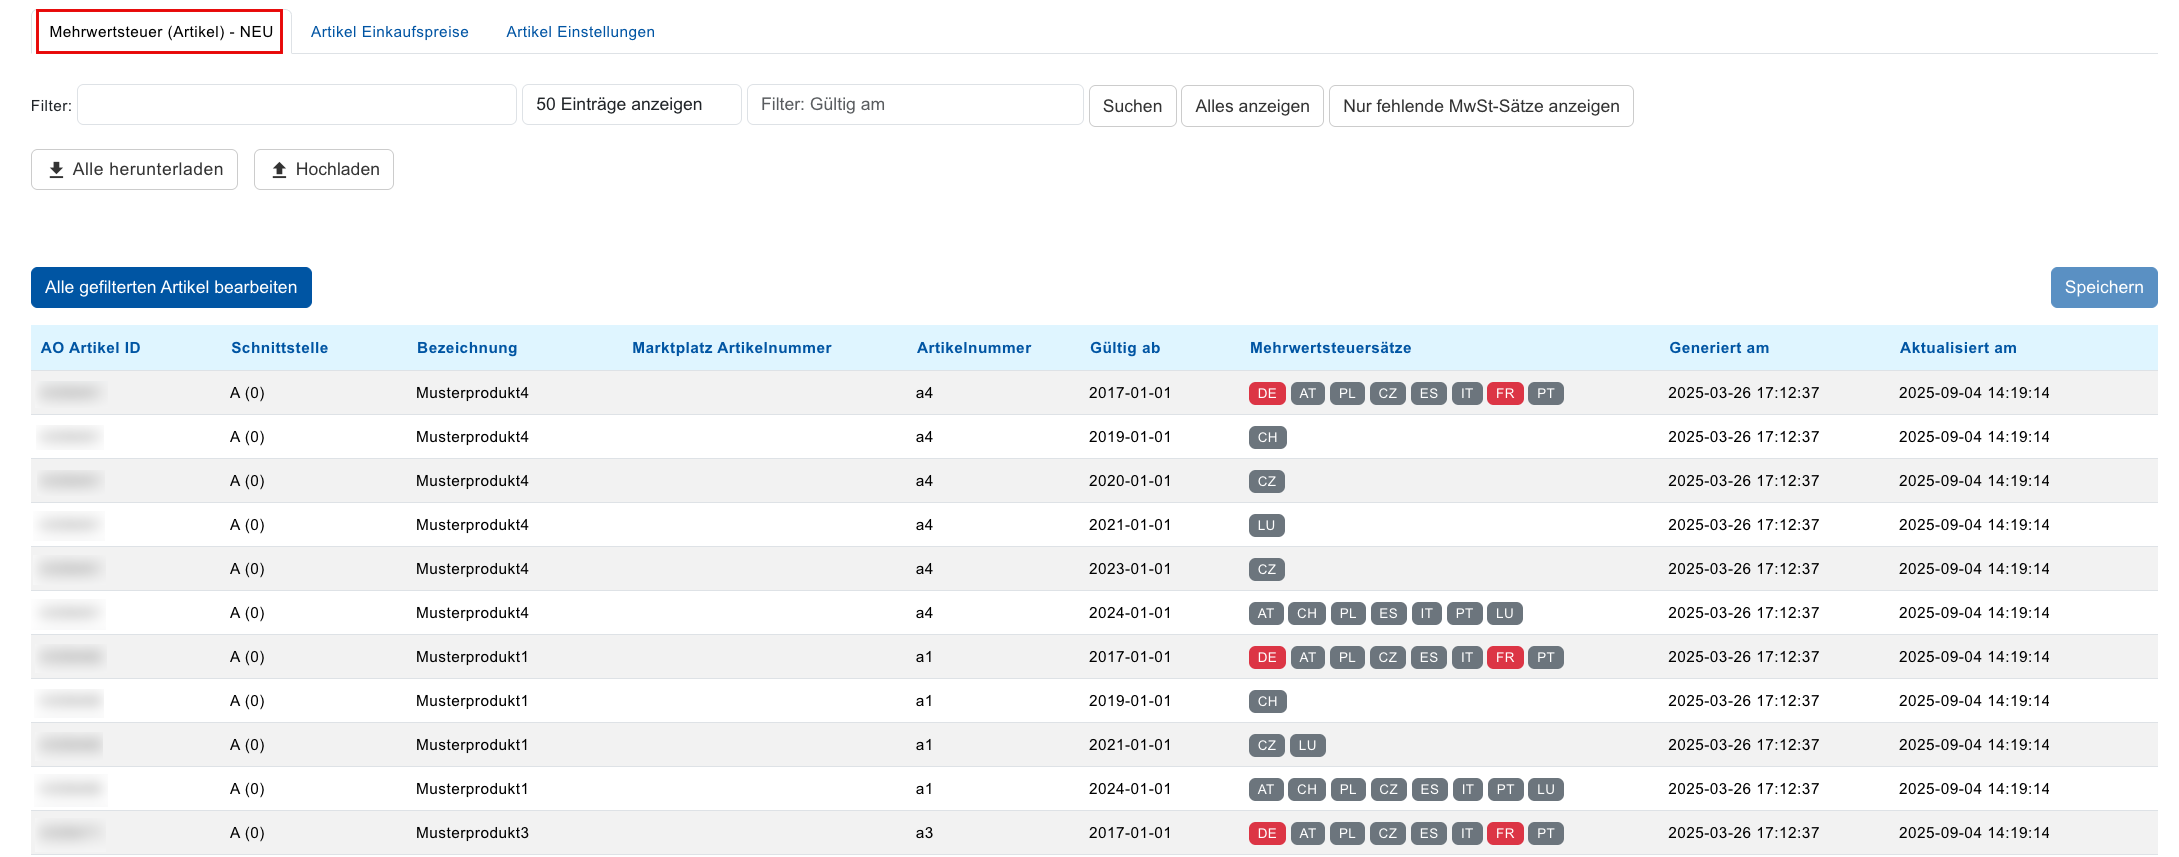Screen dimensions: 2179x857
Task: Click LU badge in Musterprodukt4 2021-01-01 row
Action: pyautogui.click(x=1266, y=525)
